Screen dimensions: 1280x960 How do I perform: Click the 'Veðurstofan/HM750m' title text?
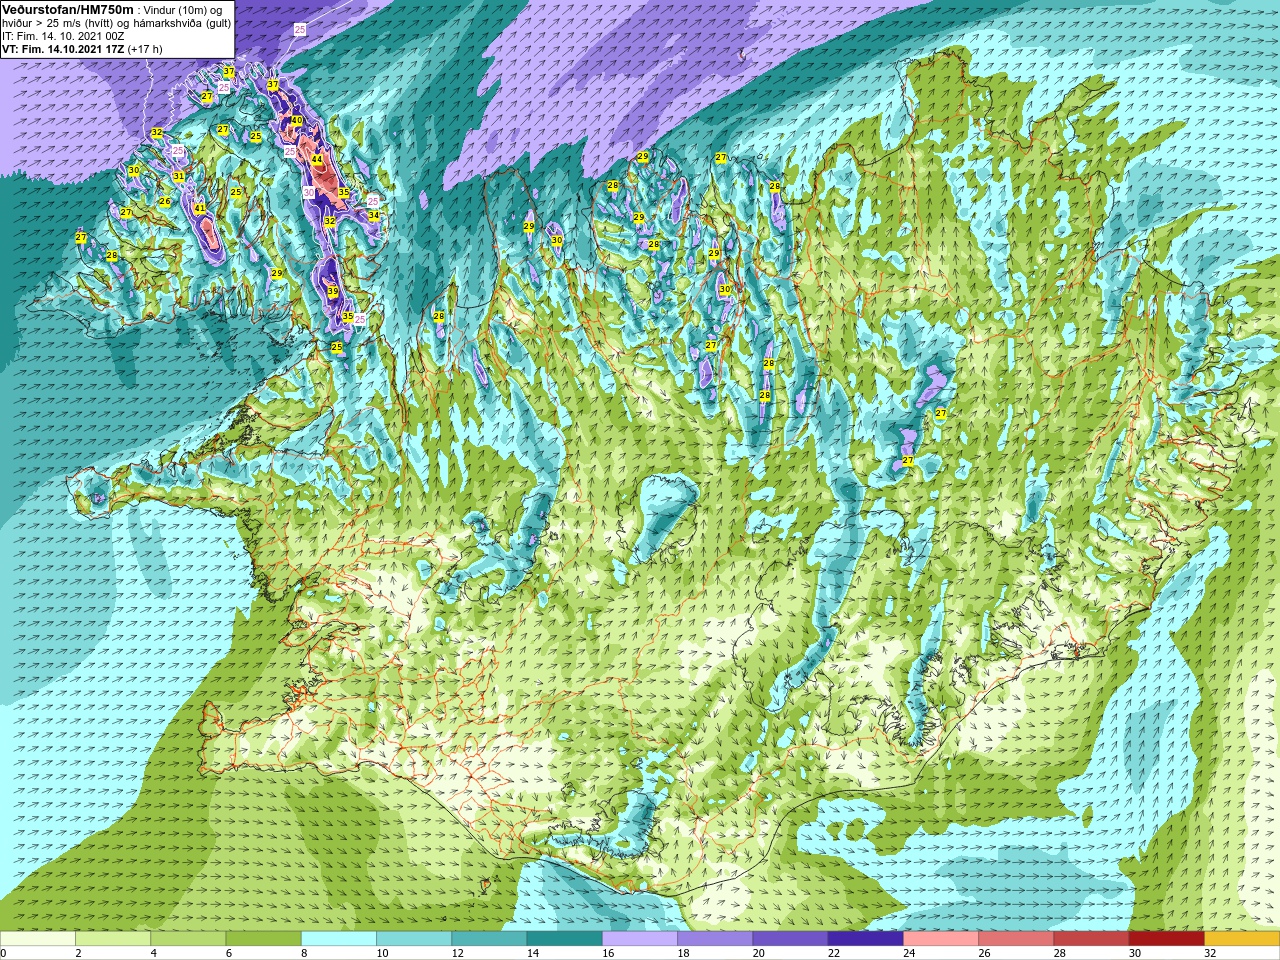tap(67, 9)
